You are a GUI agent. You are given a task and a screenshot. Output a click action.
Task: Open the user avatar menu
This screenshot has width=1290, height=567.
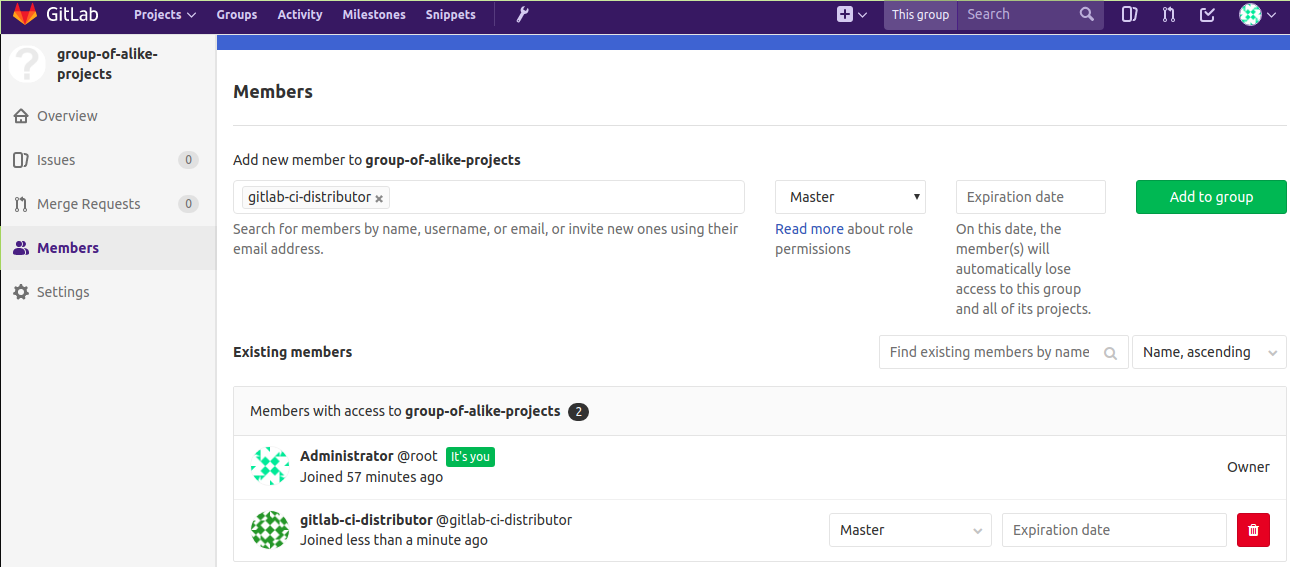click(1257, 14)
